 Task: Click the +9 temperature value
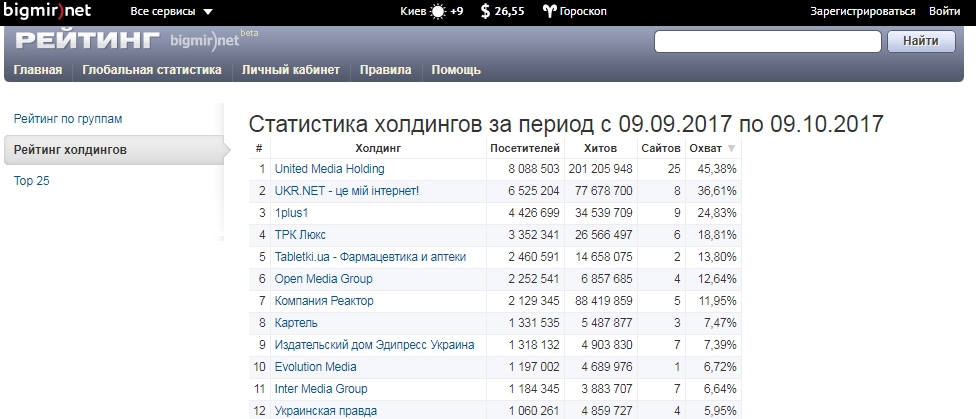456,11
